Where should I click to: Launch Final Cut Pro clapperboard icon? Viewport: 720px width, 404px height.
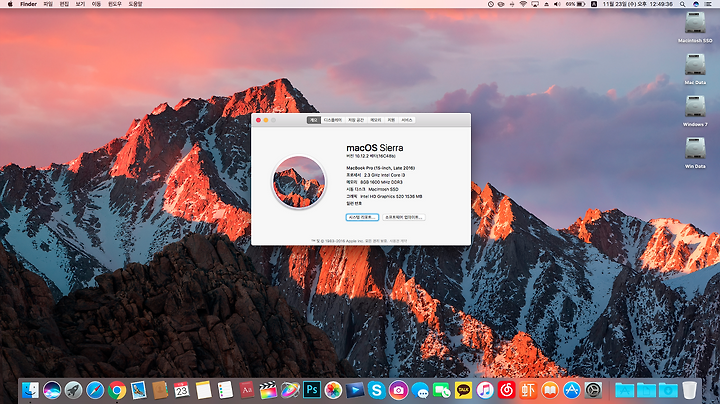point(269,390)
